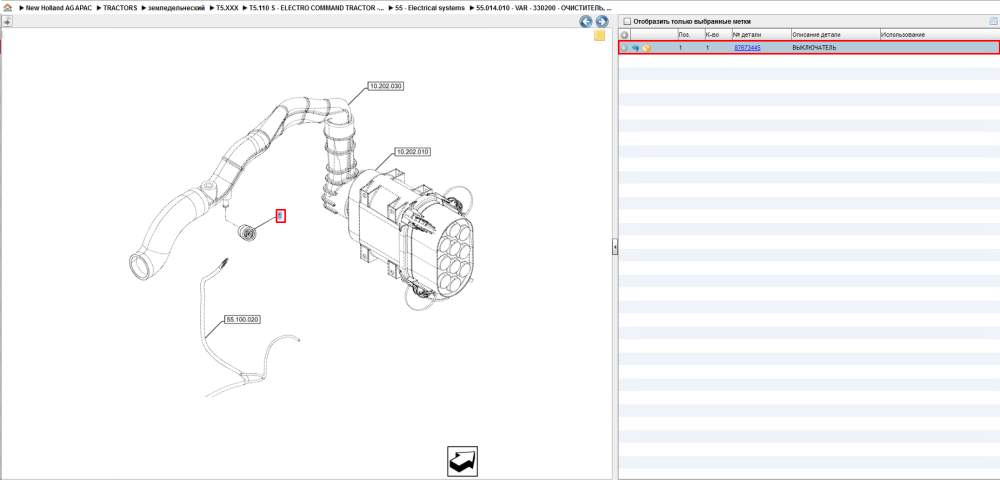1000x480 pixels.
Task: Click the round icon in ВЫКЛЮЧАТЕЛЬ row
Action: point(624,48)
